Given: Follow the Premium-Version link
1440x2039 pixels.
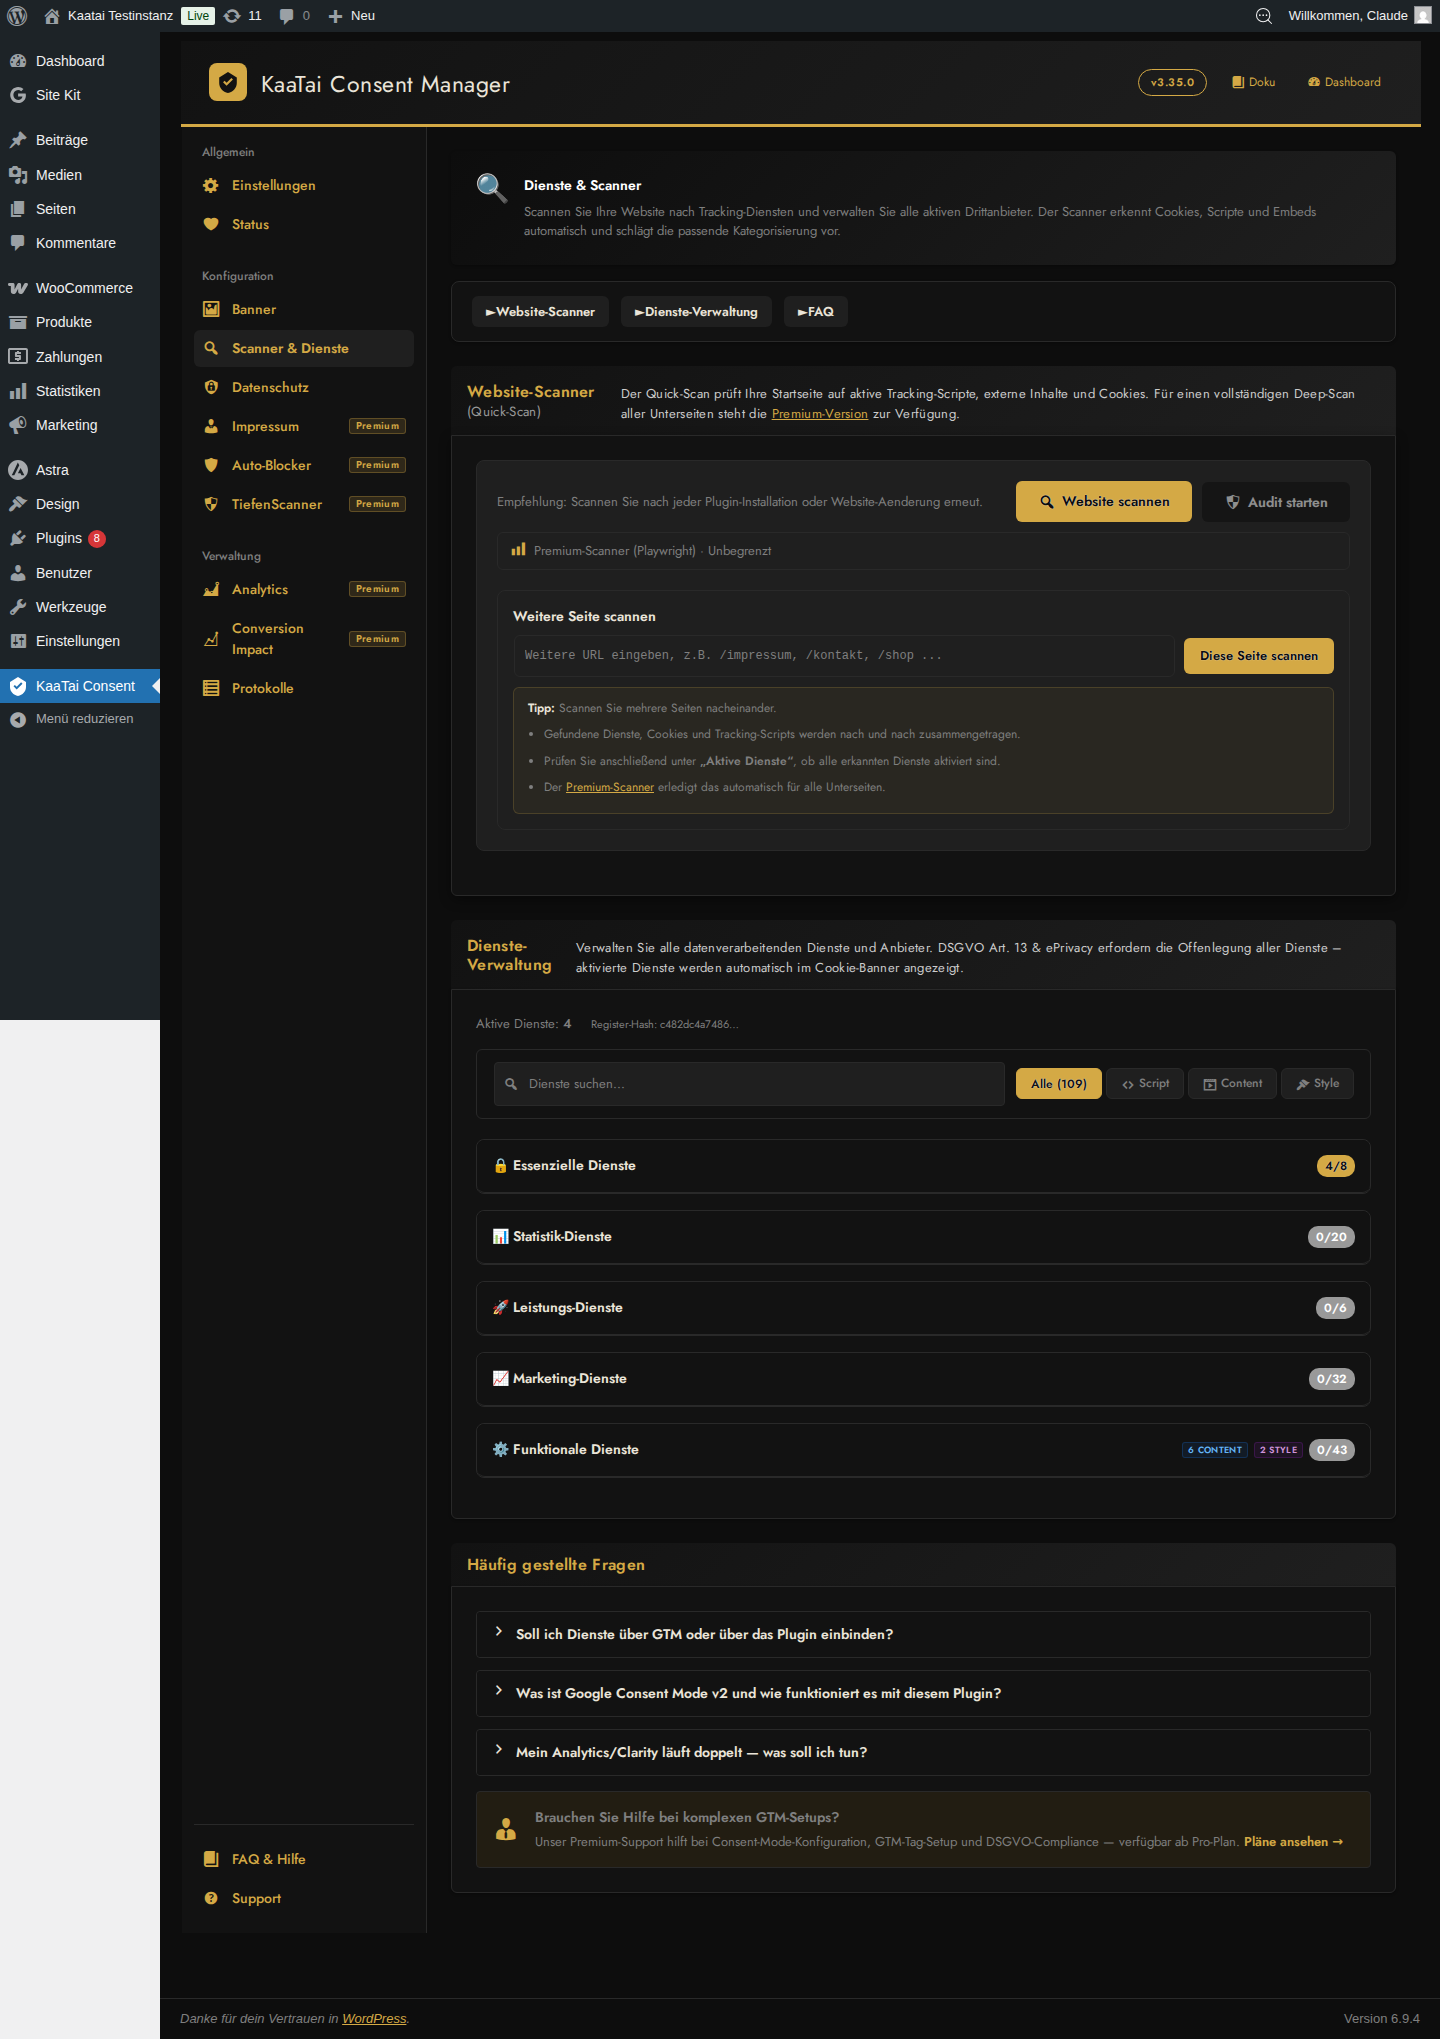Looking at the screenshot, I should tap(820, 414).
